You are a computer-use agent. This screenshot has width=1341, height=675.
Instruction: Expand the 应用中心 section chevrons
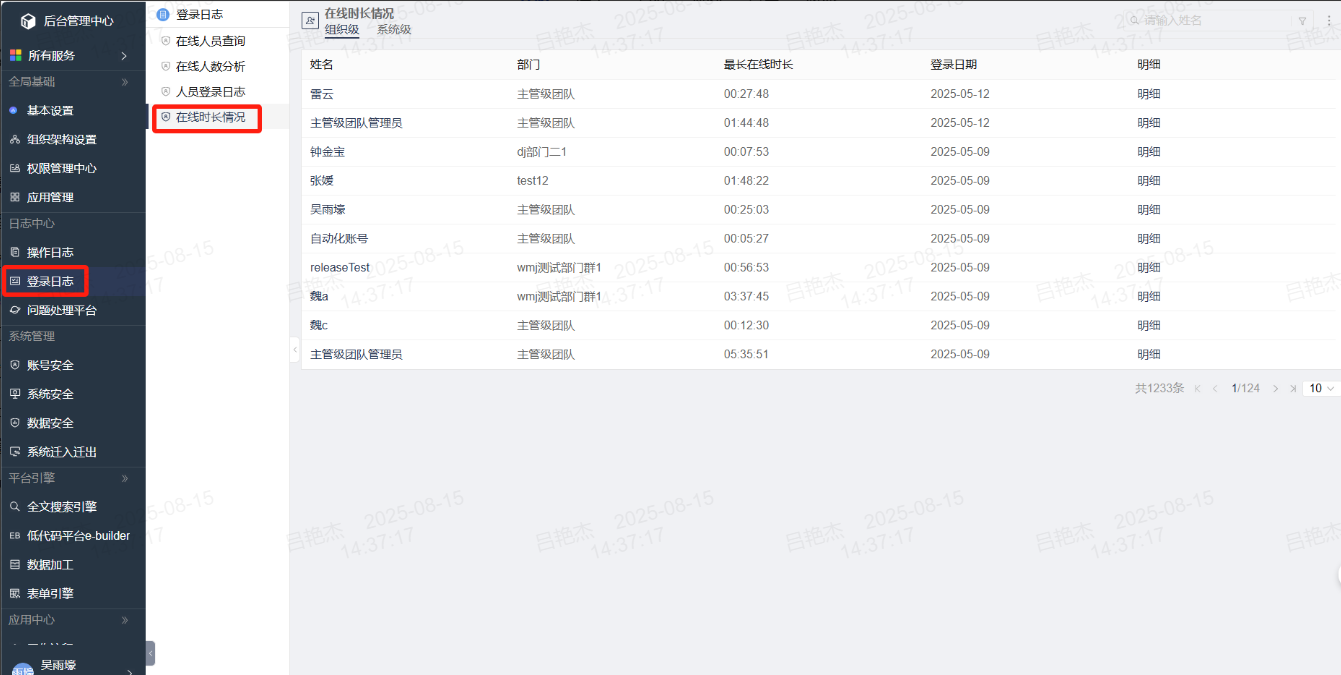[125, 621]
